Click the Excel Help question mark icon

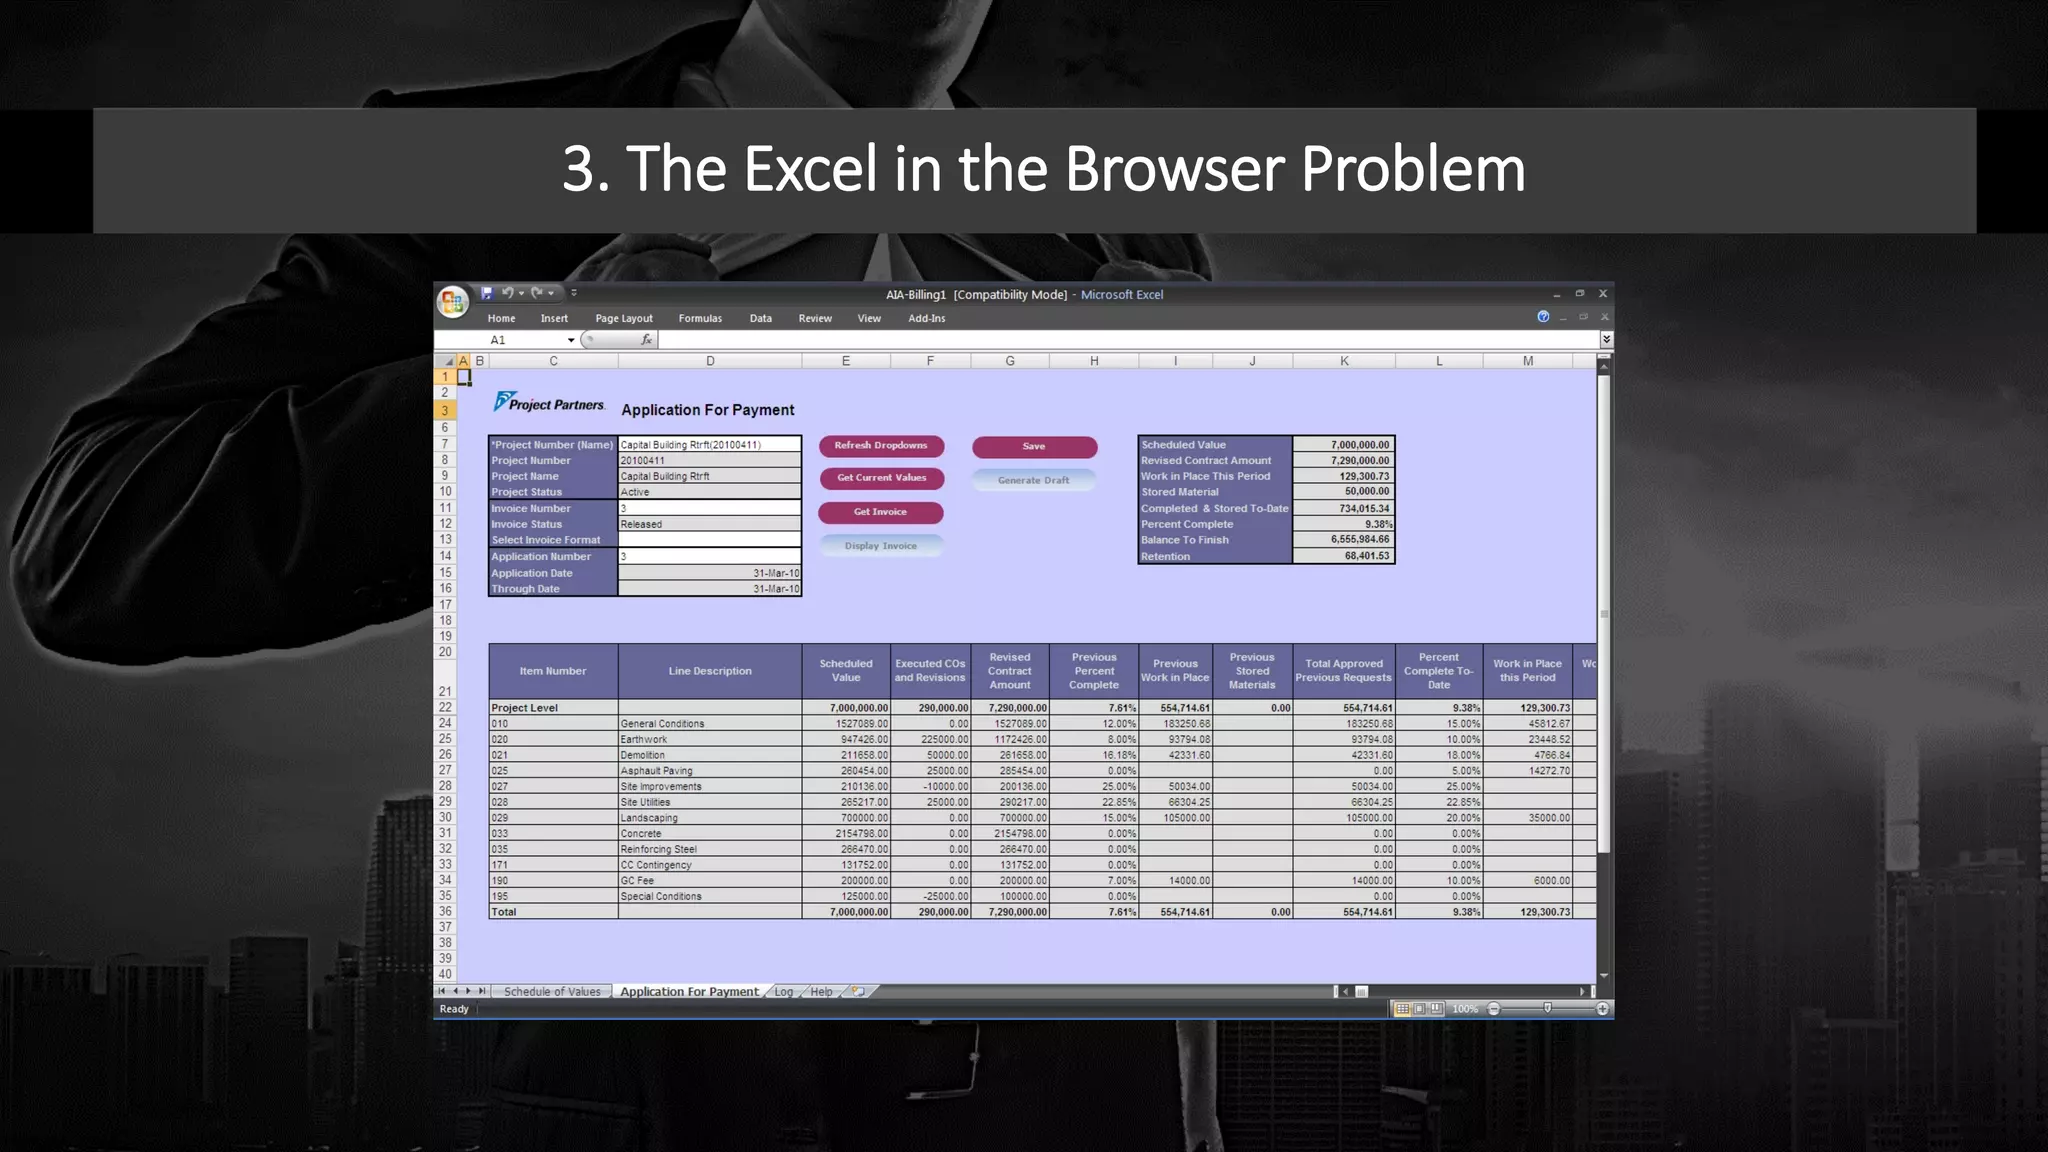(x=1543, y=317)
